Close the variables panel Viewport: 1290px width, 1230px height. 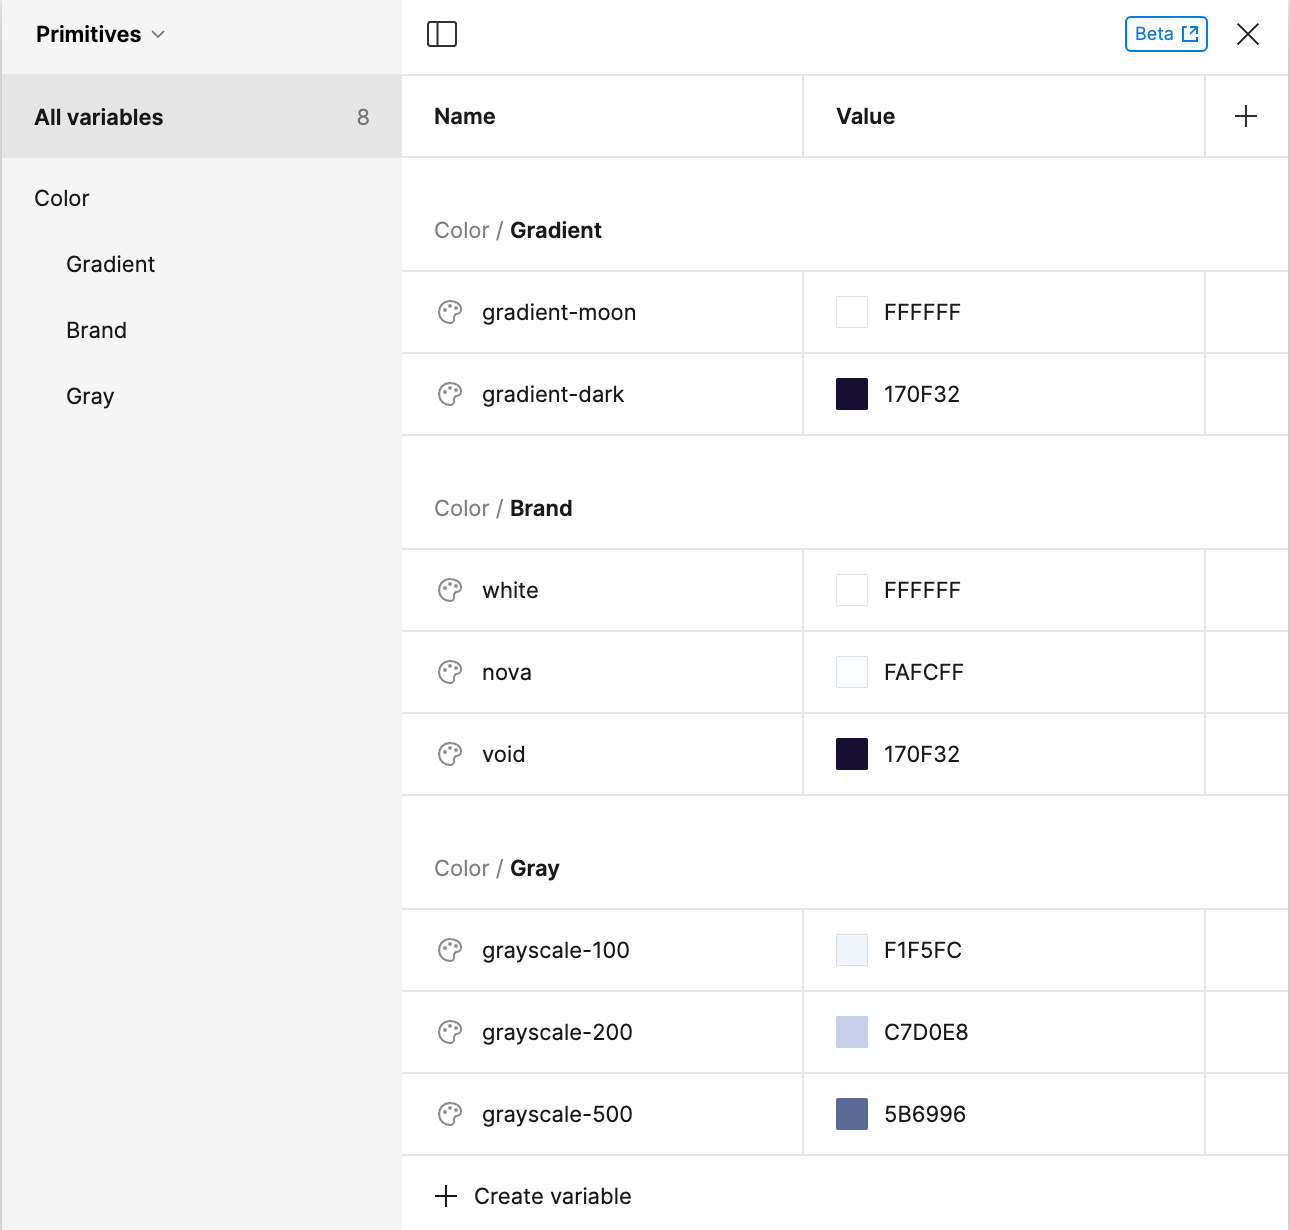[x=1247, y=35]
